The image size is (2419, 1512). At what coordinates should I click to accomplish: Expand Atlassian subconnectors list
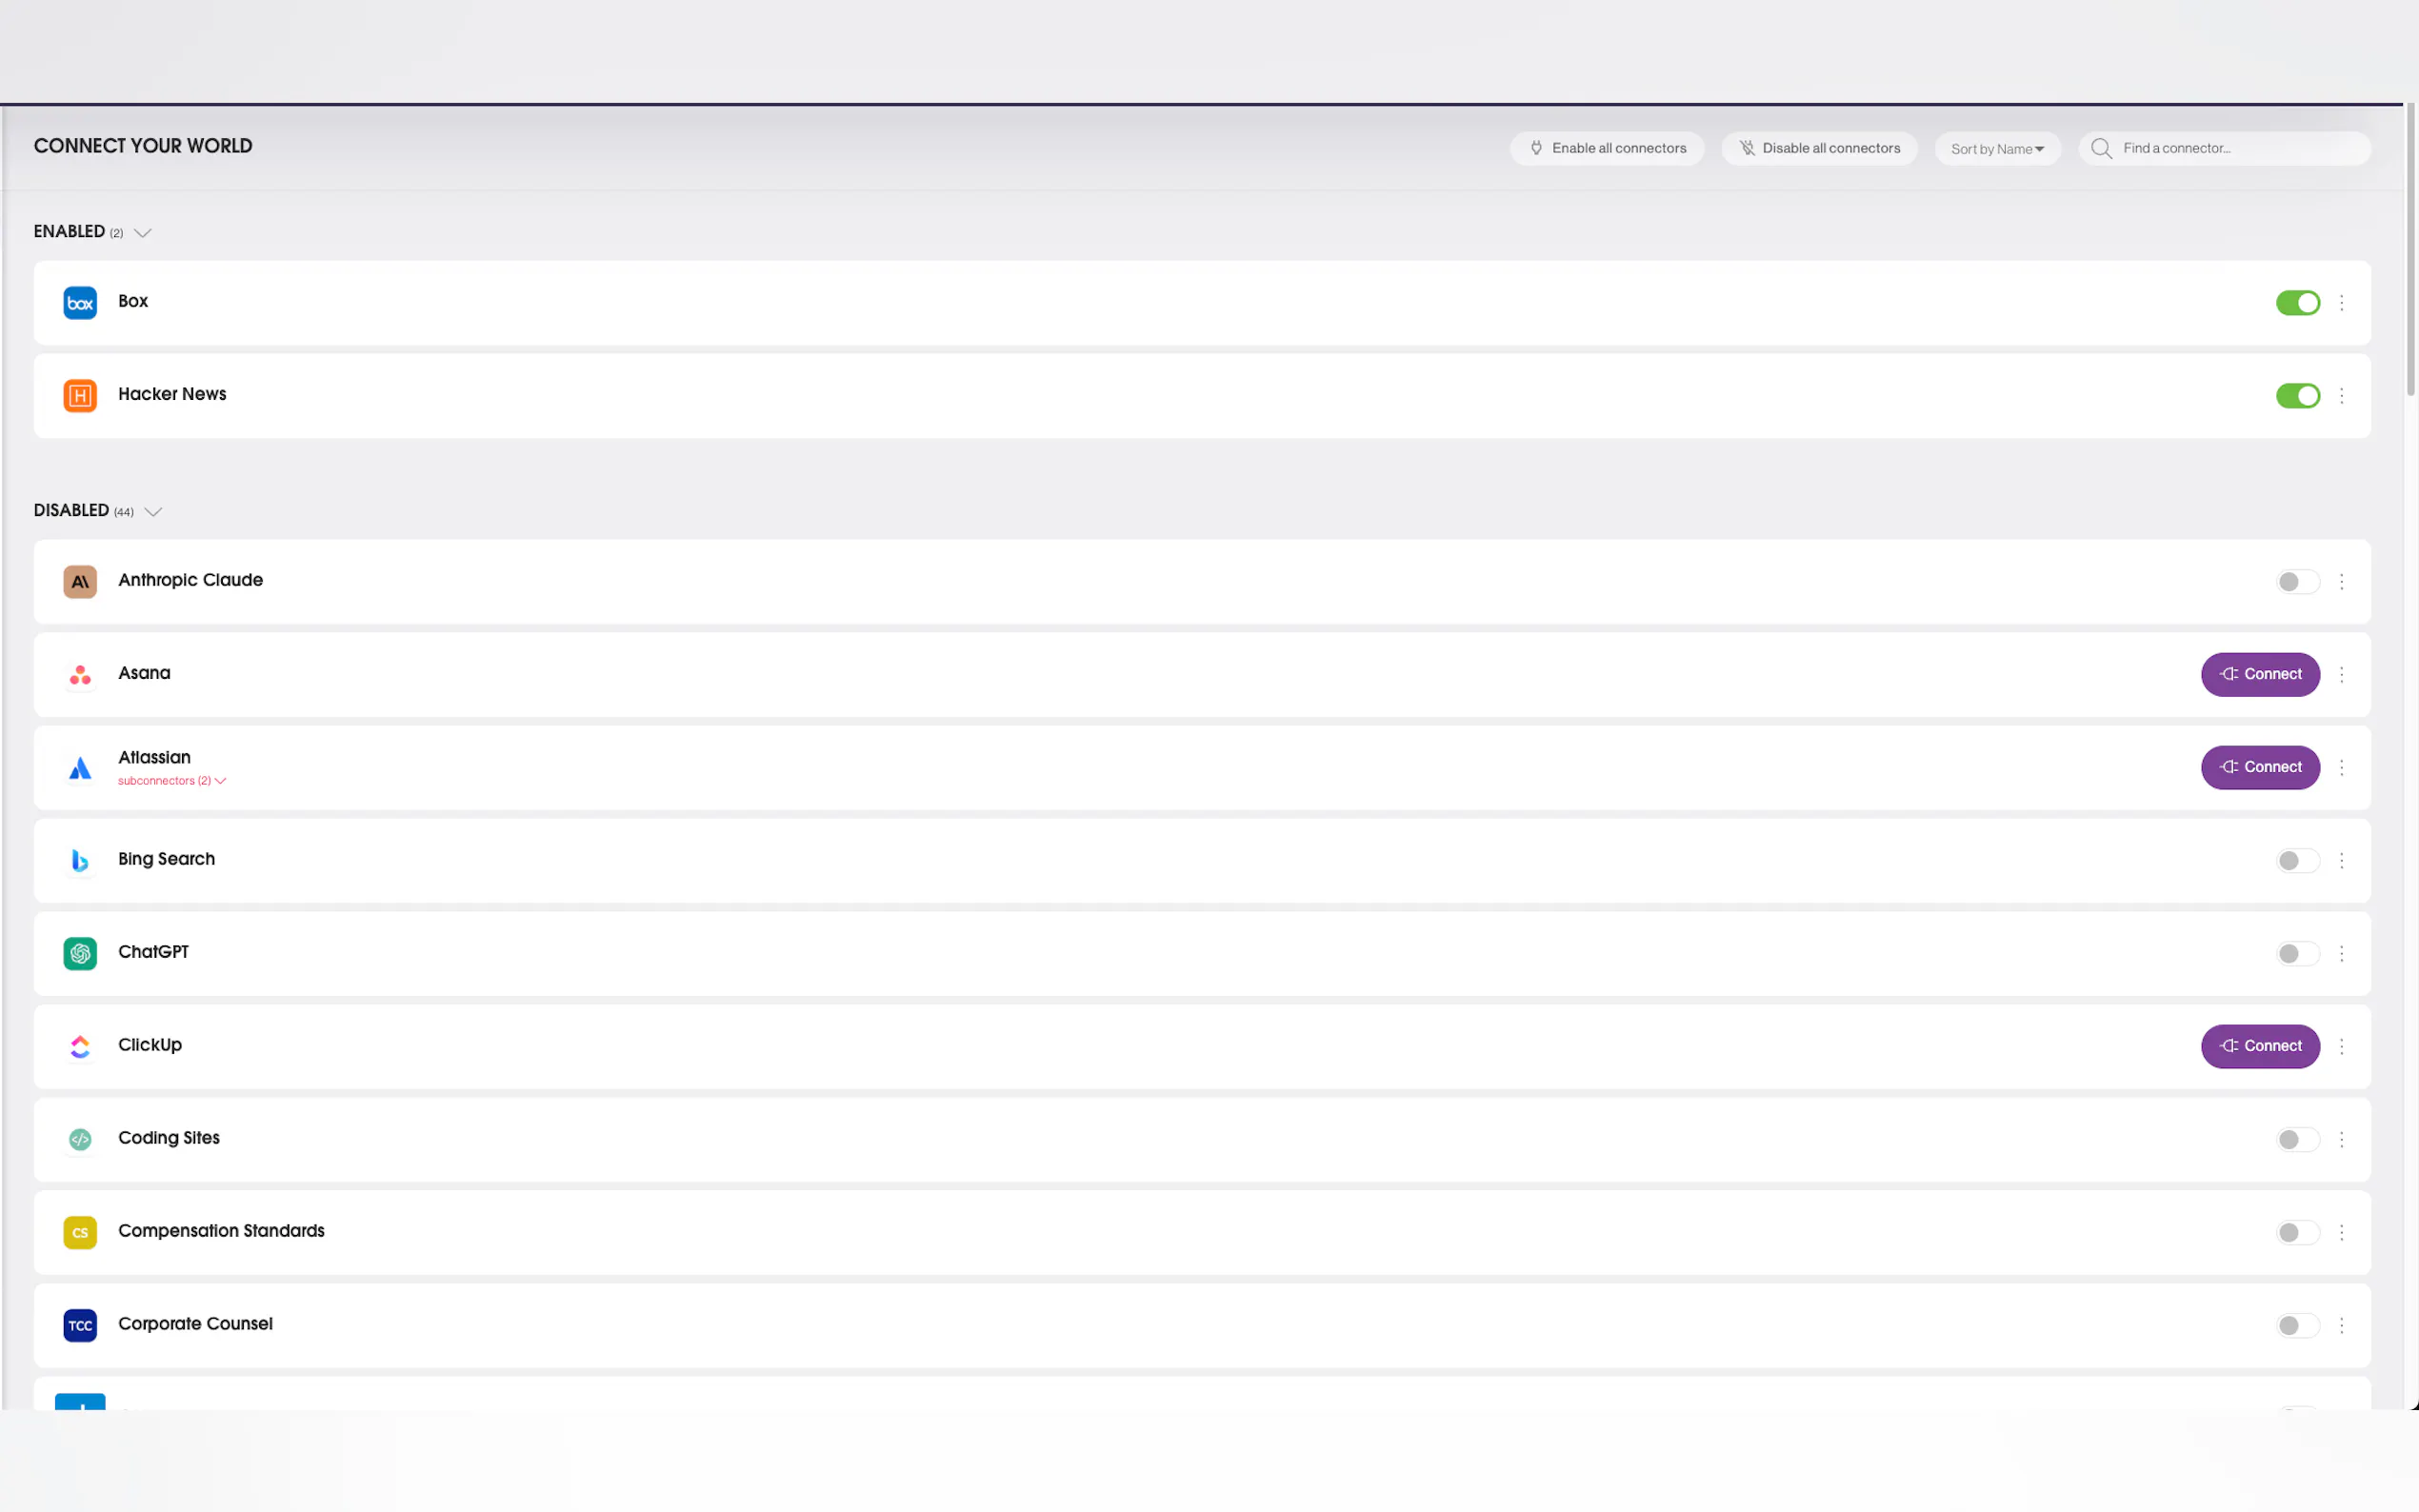[x=172, y=781]
